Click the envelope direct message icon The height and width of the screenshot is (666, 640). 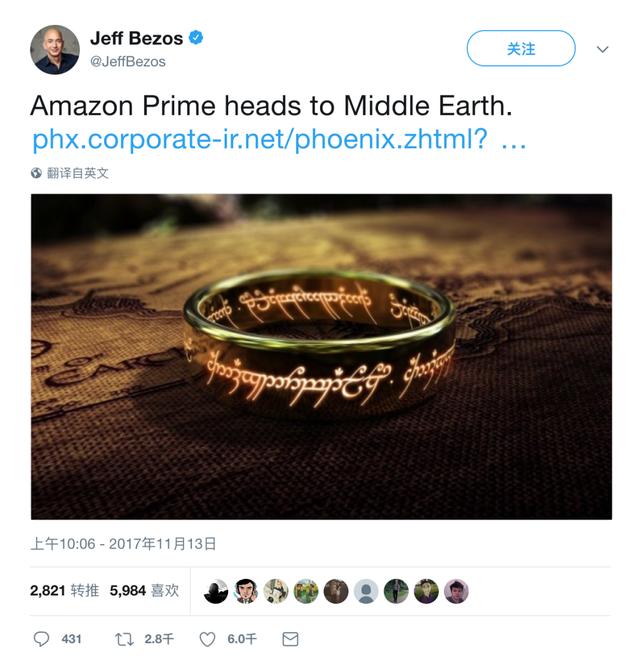(289, 638)
